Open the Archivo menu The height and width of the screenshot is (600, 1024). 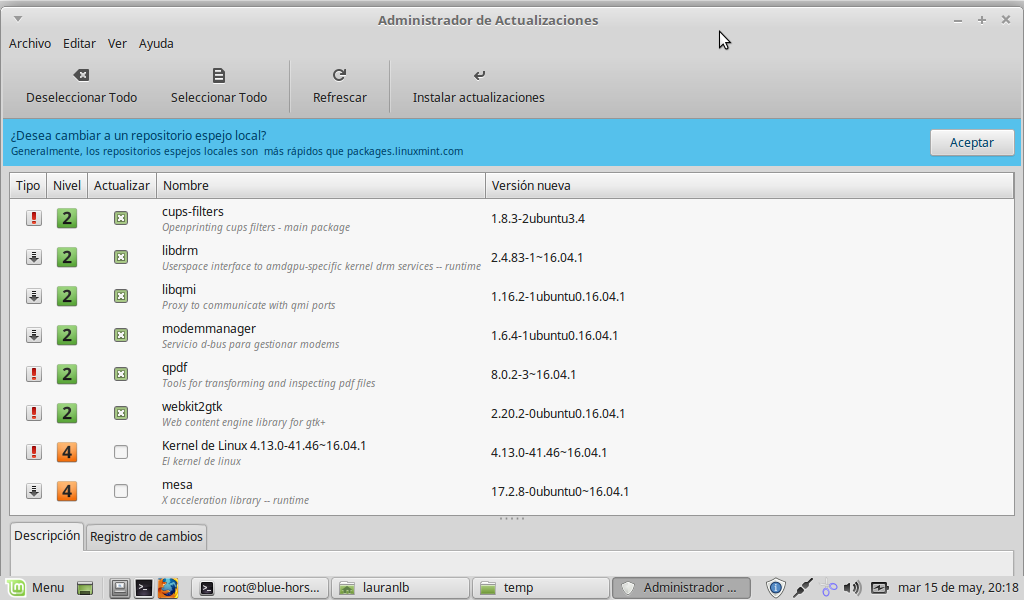click(x=30, y=43)
